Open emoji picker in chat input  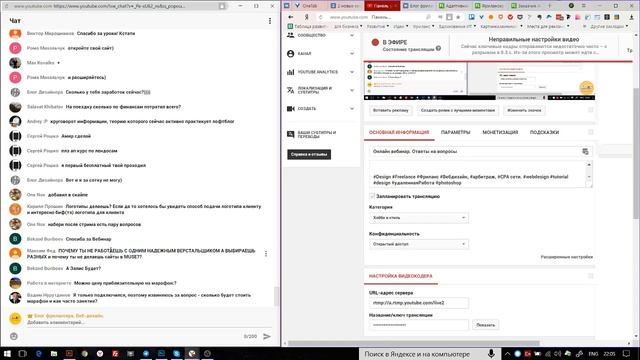coord(14,336)
